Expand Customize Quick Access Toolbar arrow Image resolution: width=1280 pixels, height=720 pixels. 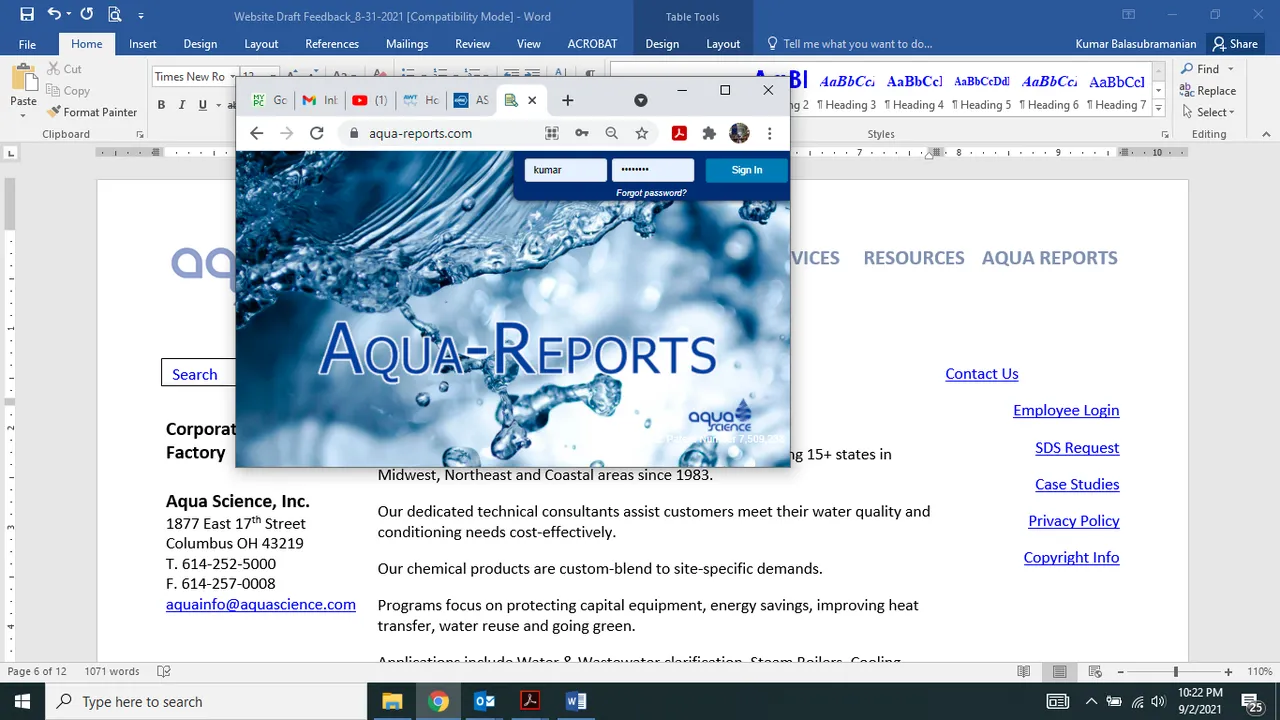click(141, 16)
